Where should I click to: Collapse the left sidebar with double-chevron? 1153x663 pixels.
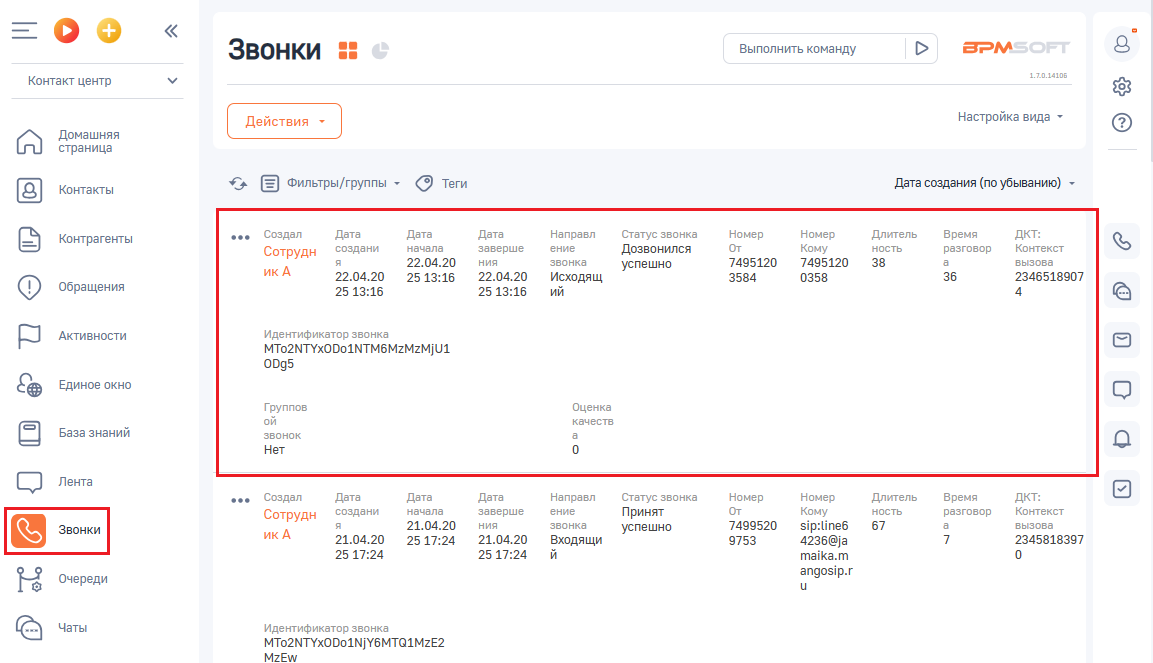pyautogui.click(x=171, y=31)
